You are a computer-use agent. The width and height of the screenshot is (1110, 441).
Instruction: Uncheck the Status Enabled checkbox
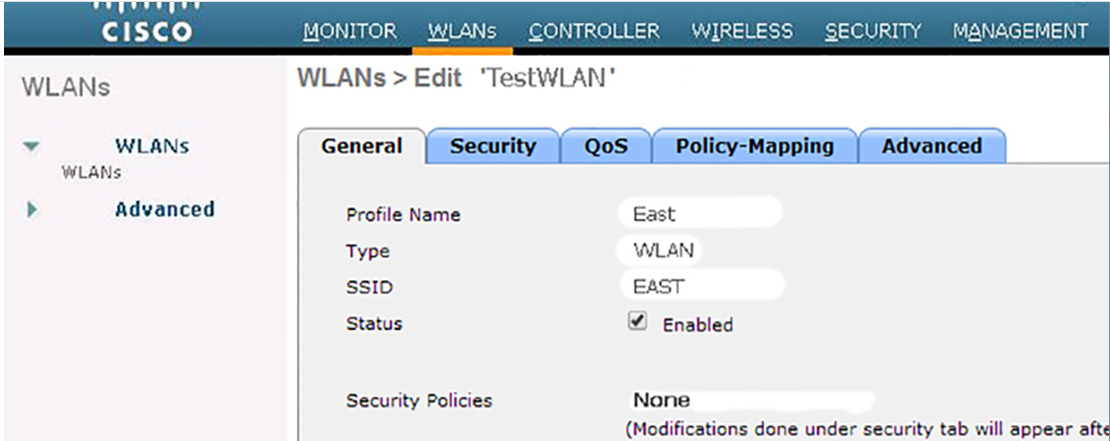click(638, 321)
